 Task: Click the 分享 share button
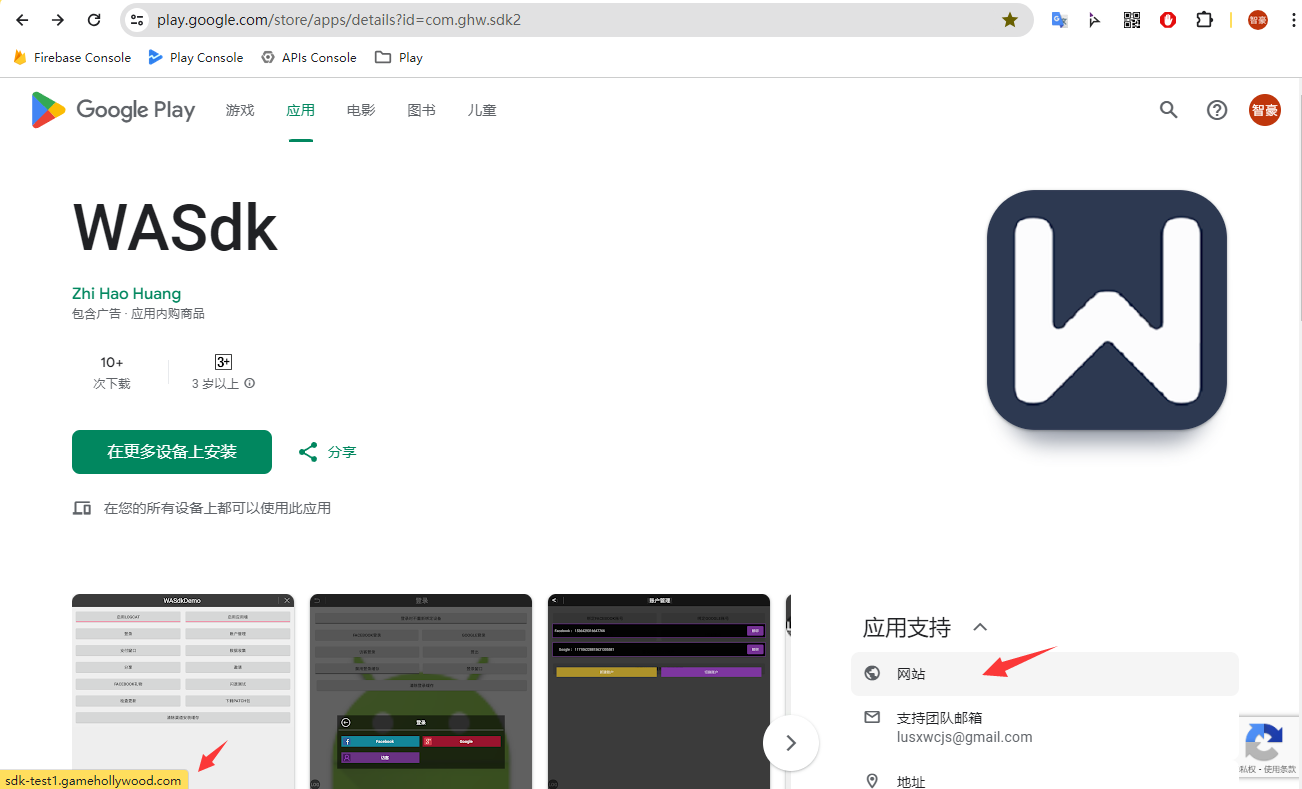[x=327, y=452]
